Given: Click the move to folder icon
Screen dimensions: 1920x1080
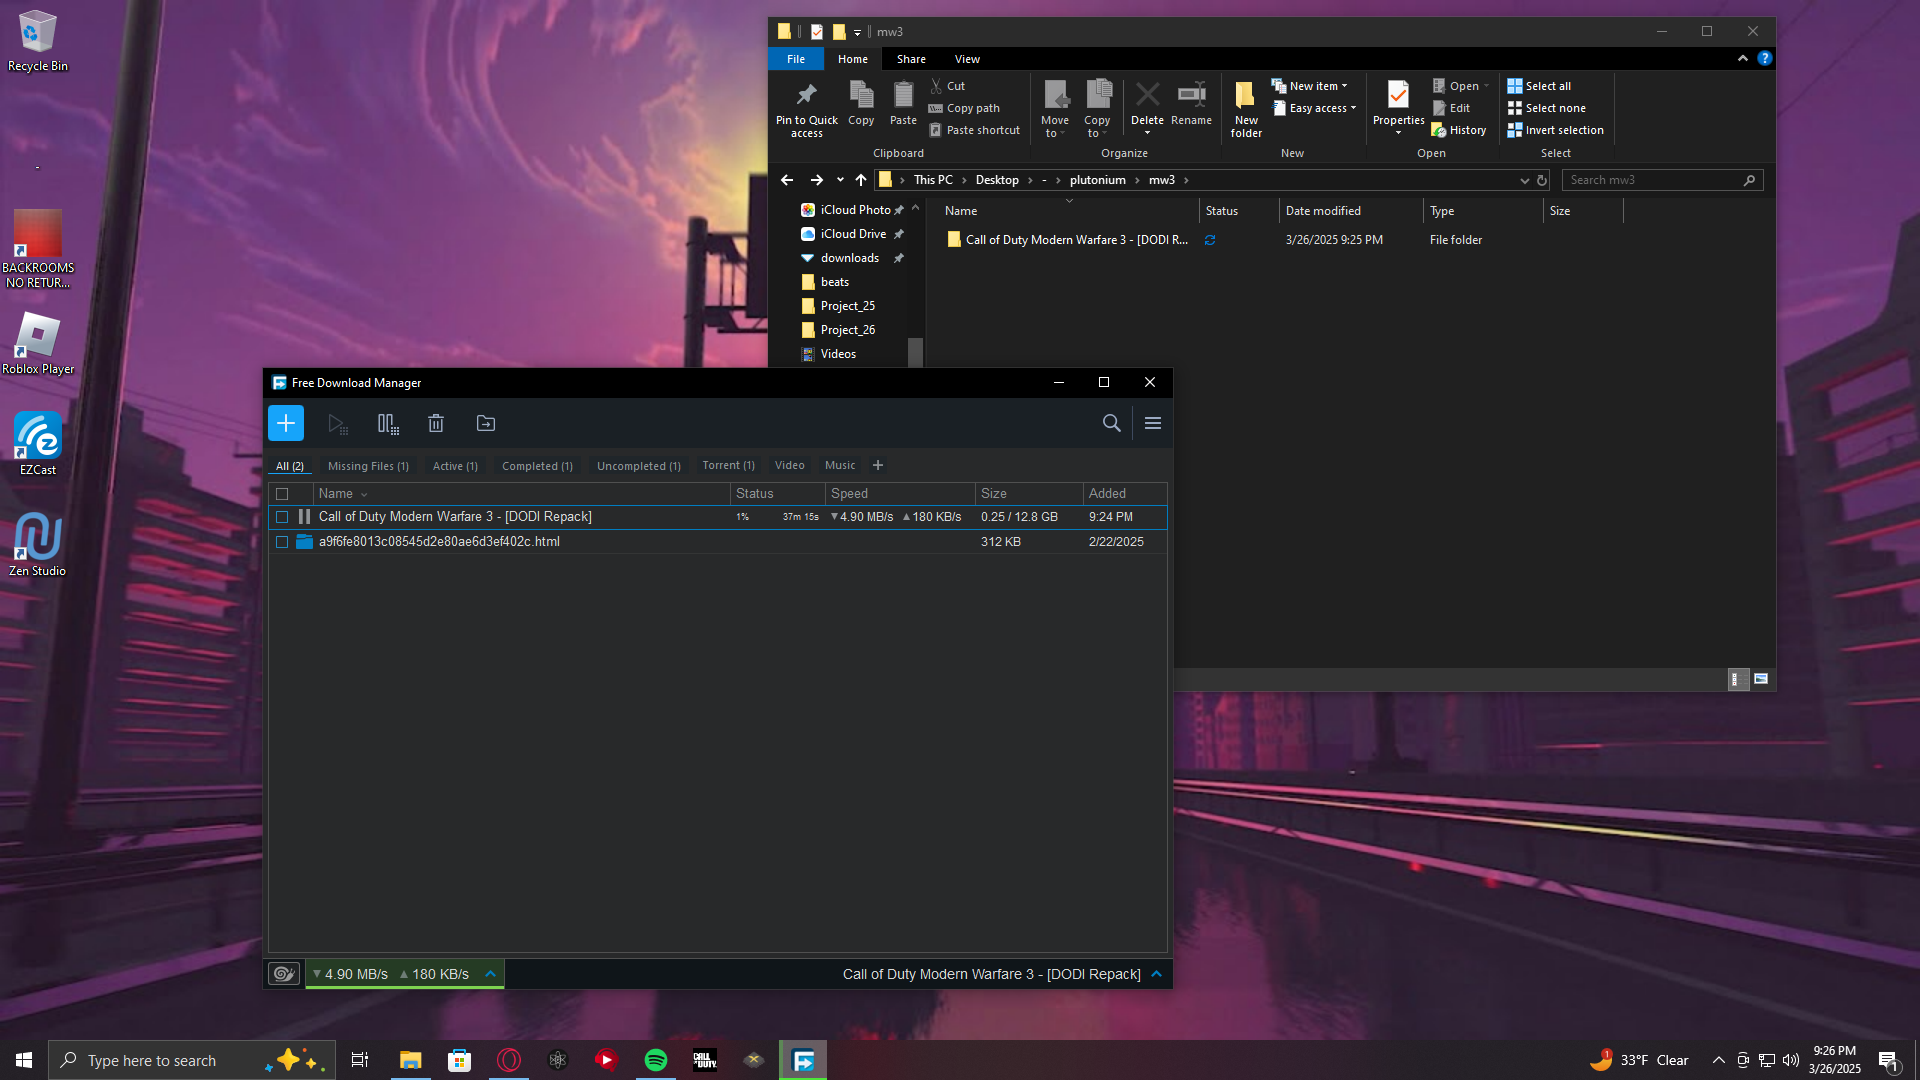Looking at the screenshot, I should click(x=486, y=424).
